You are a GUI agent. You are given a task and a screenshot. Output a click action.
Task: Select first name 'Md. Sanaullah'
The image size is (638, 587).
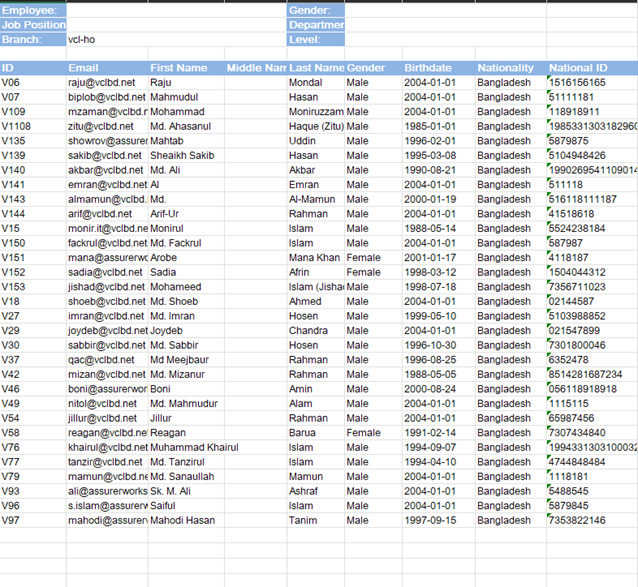pos(186,478)
